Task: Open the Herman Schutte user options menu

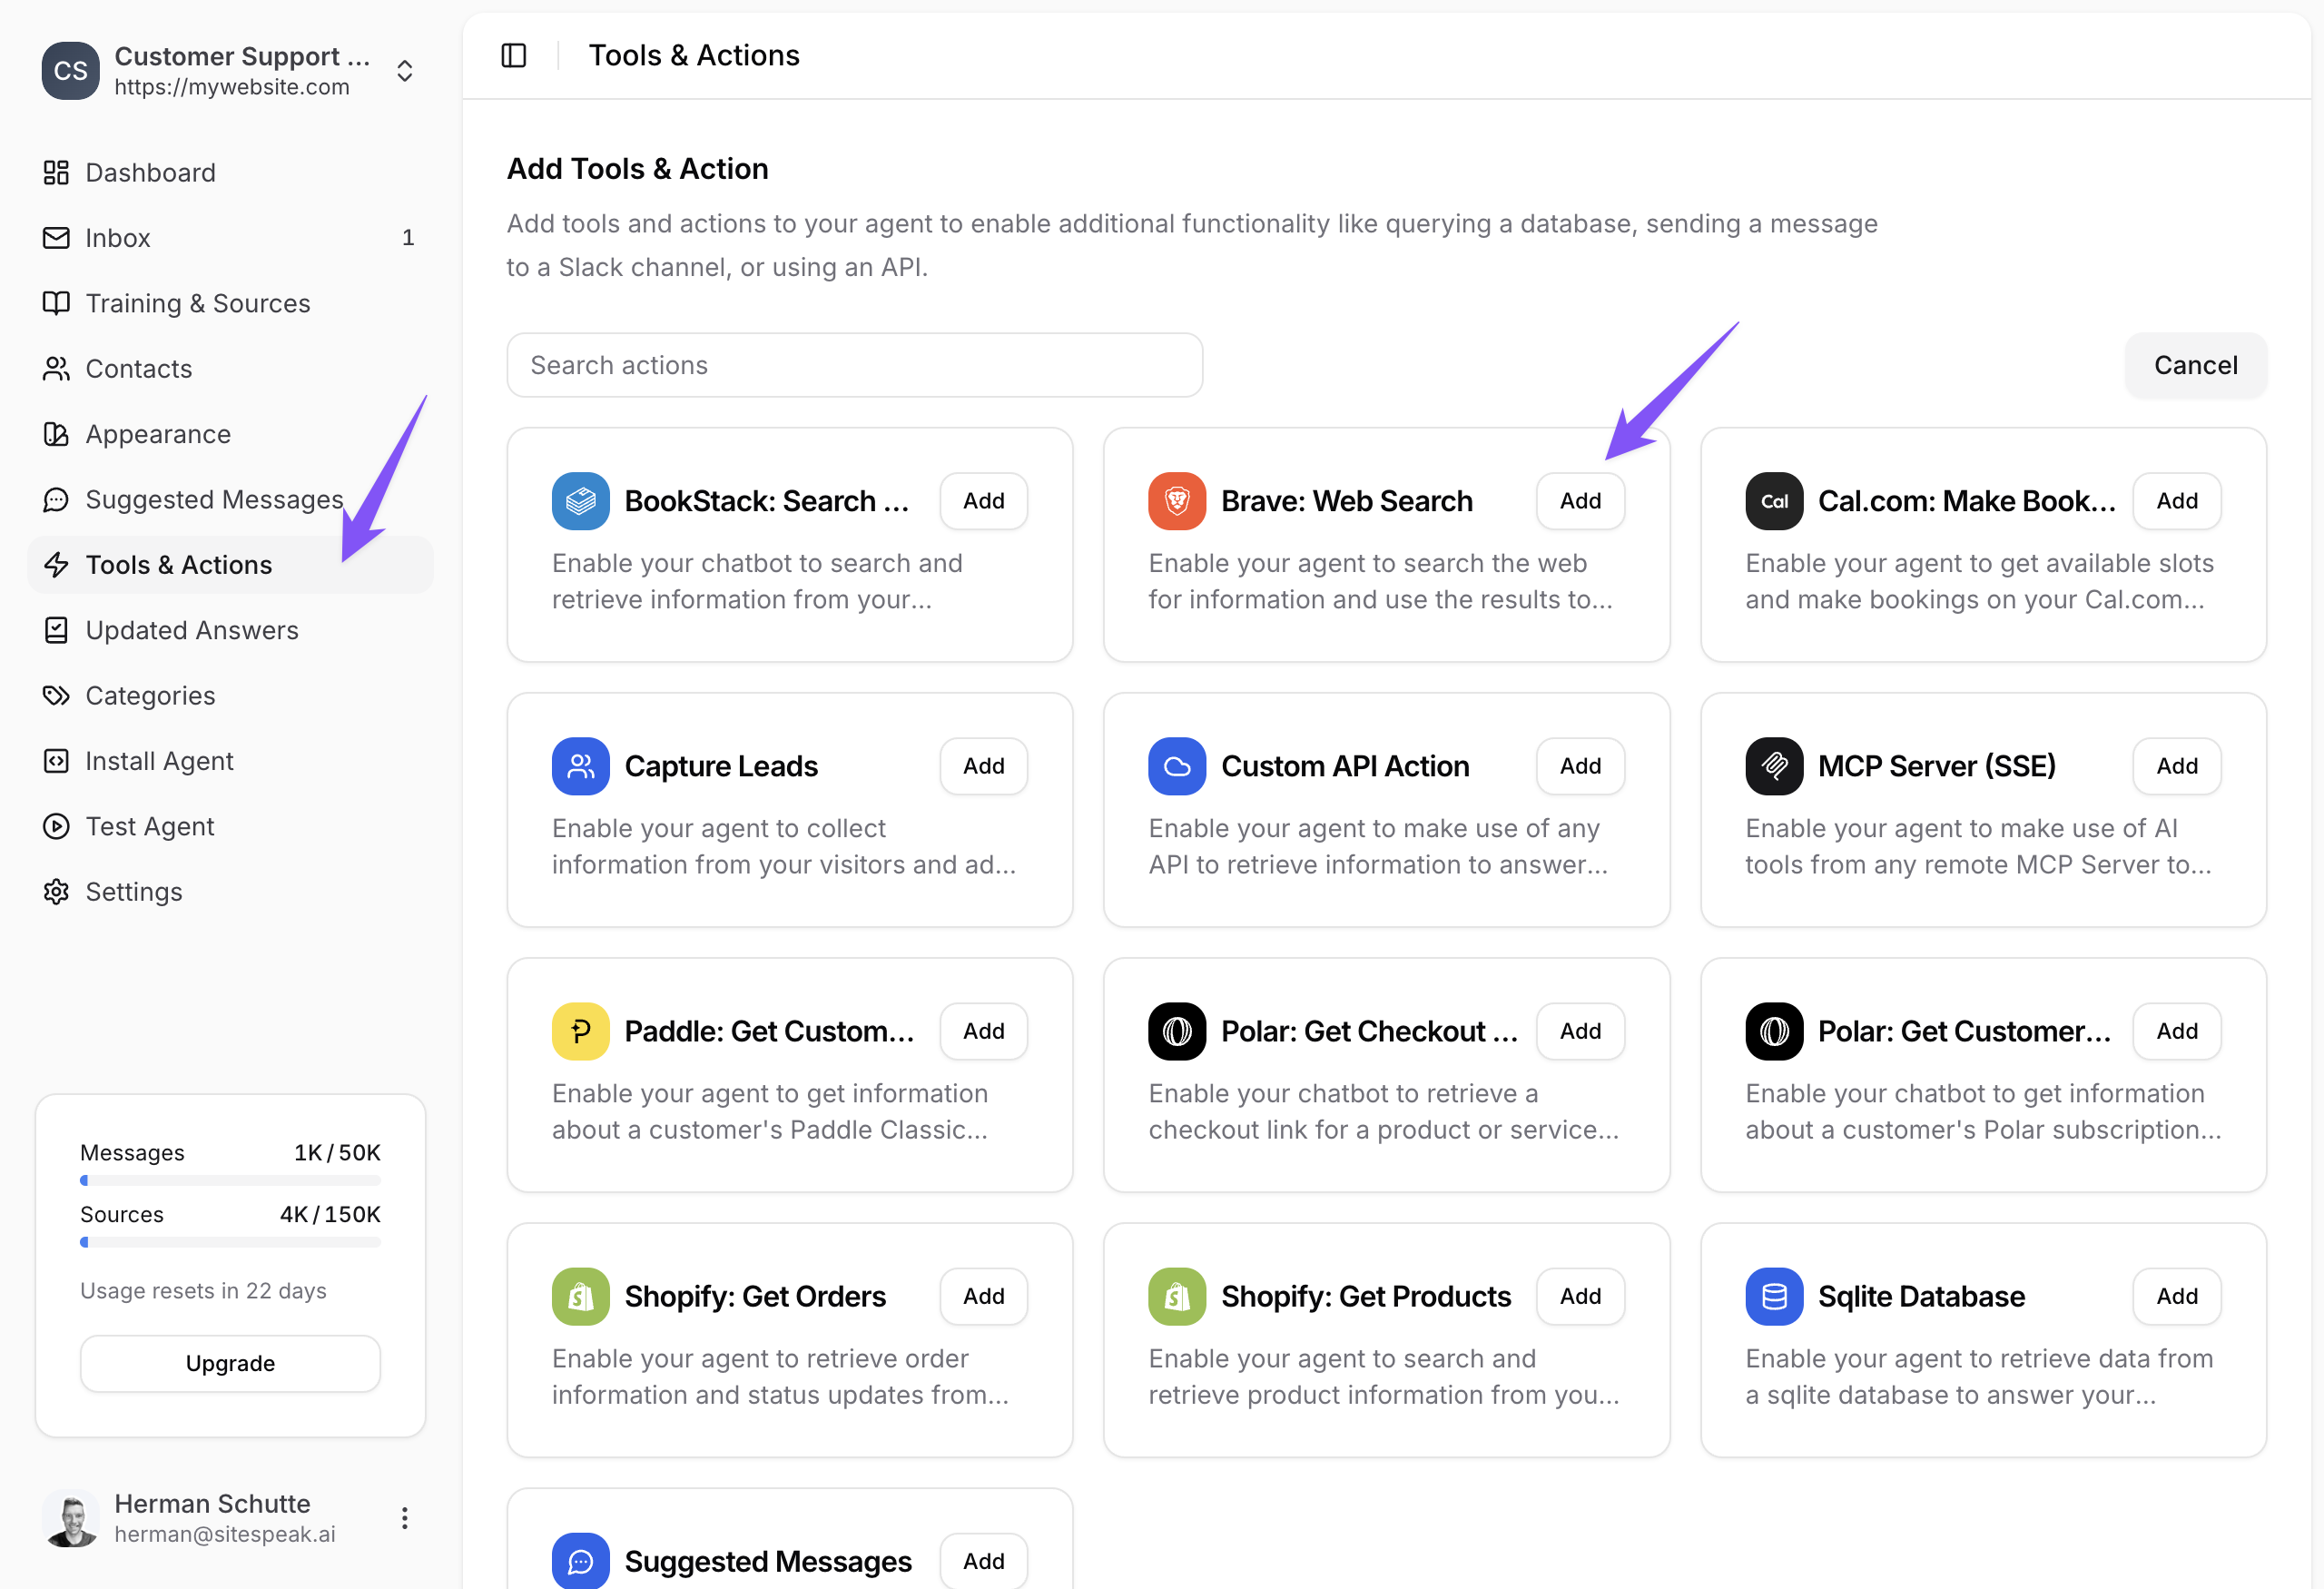Action: 404,1518
